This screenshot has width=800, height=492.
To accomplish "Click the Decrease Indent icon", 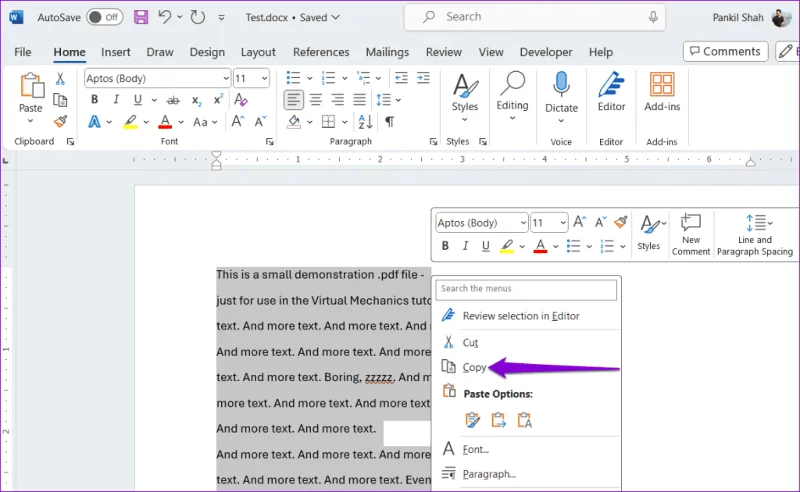I will (402, 78).
